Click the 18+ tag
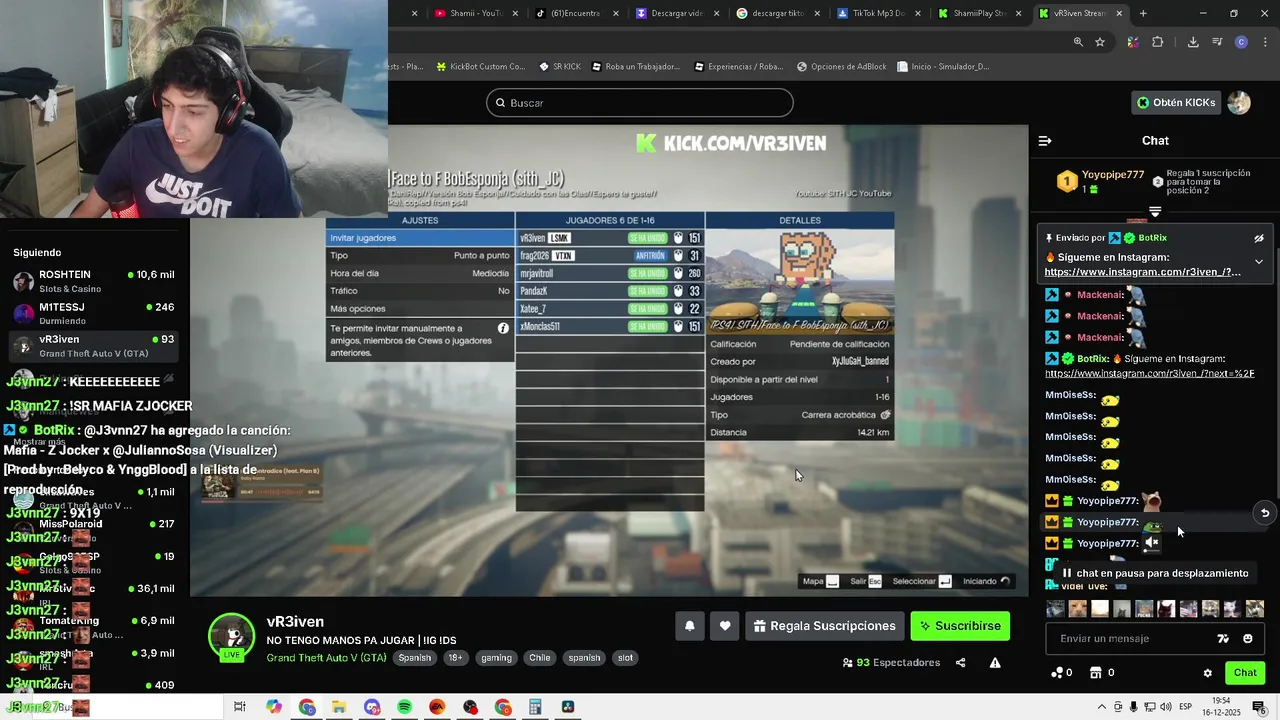 click(x=456, y=658)
